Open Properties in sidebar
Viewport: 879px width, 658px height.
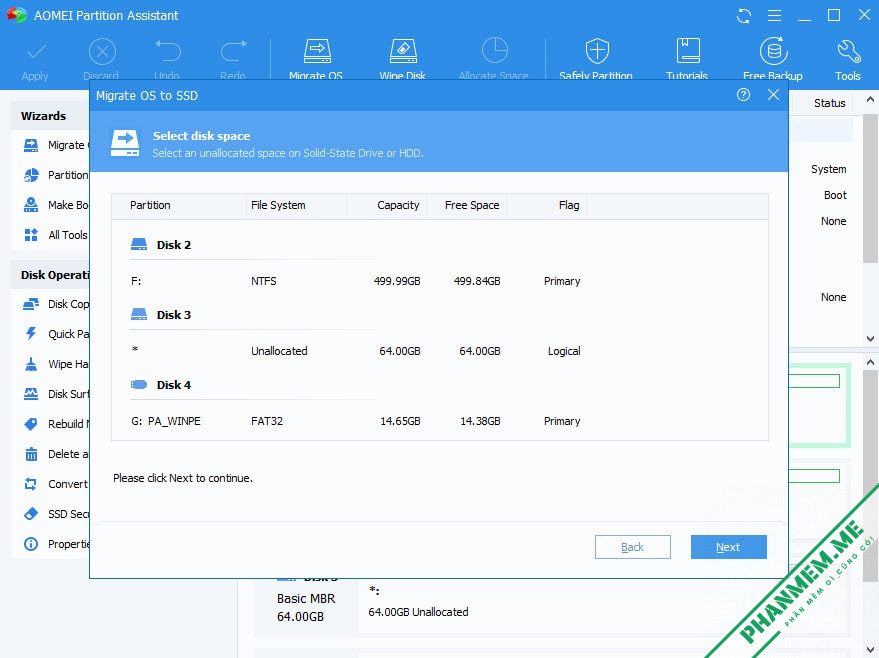point(55,544)
